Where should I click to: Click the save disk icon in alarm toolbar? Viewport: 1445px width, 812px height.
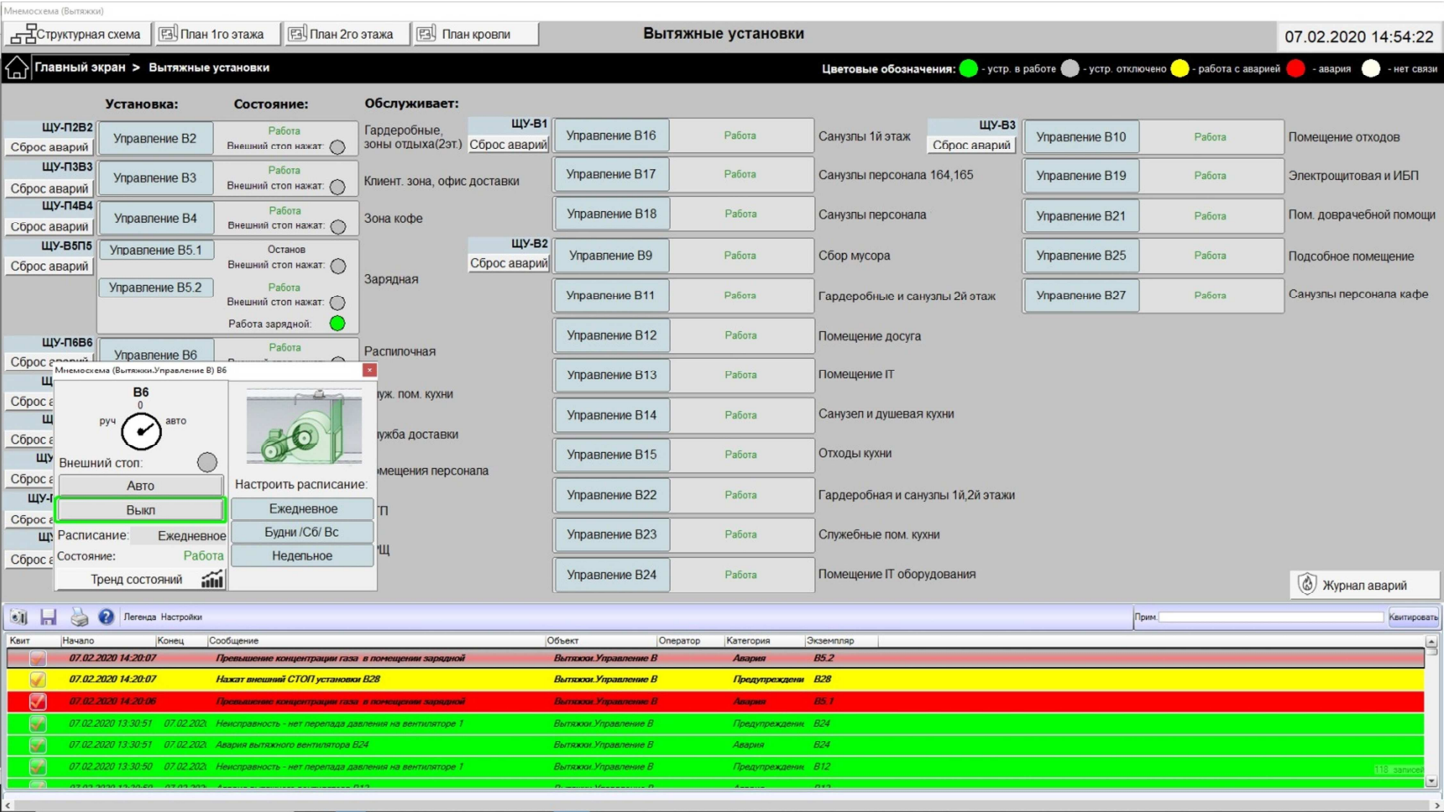pyautogui.click(x=48, y=617)
